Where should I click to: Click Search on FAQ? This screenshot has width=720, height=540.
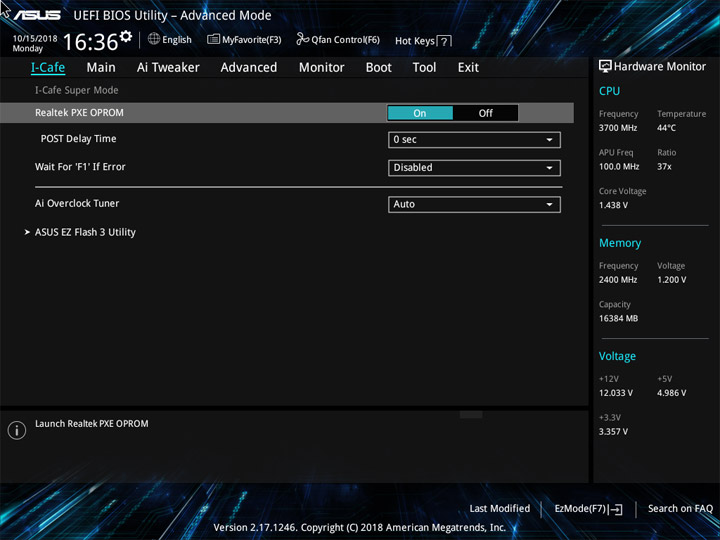(681, 509)
